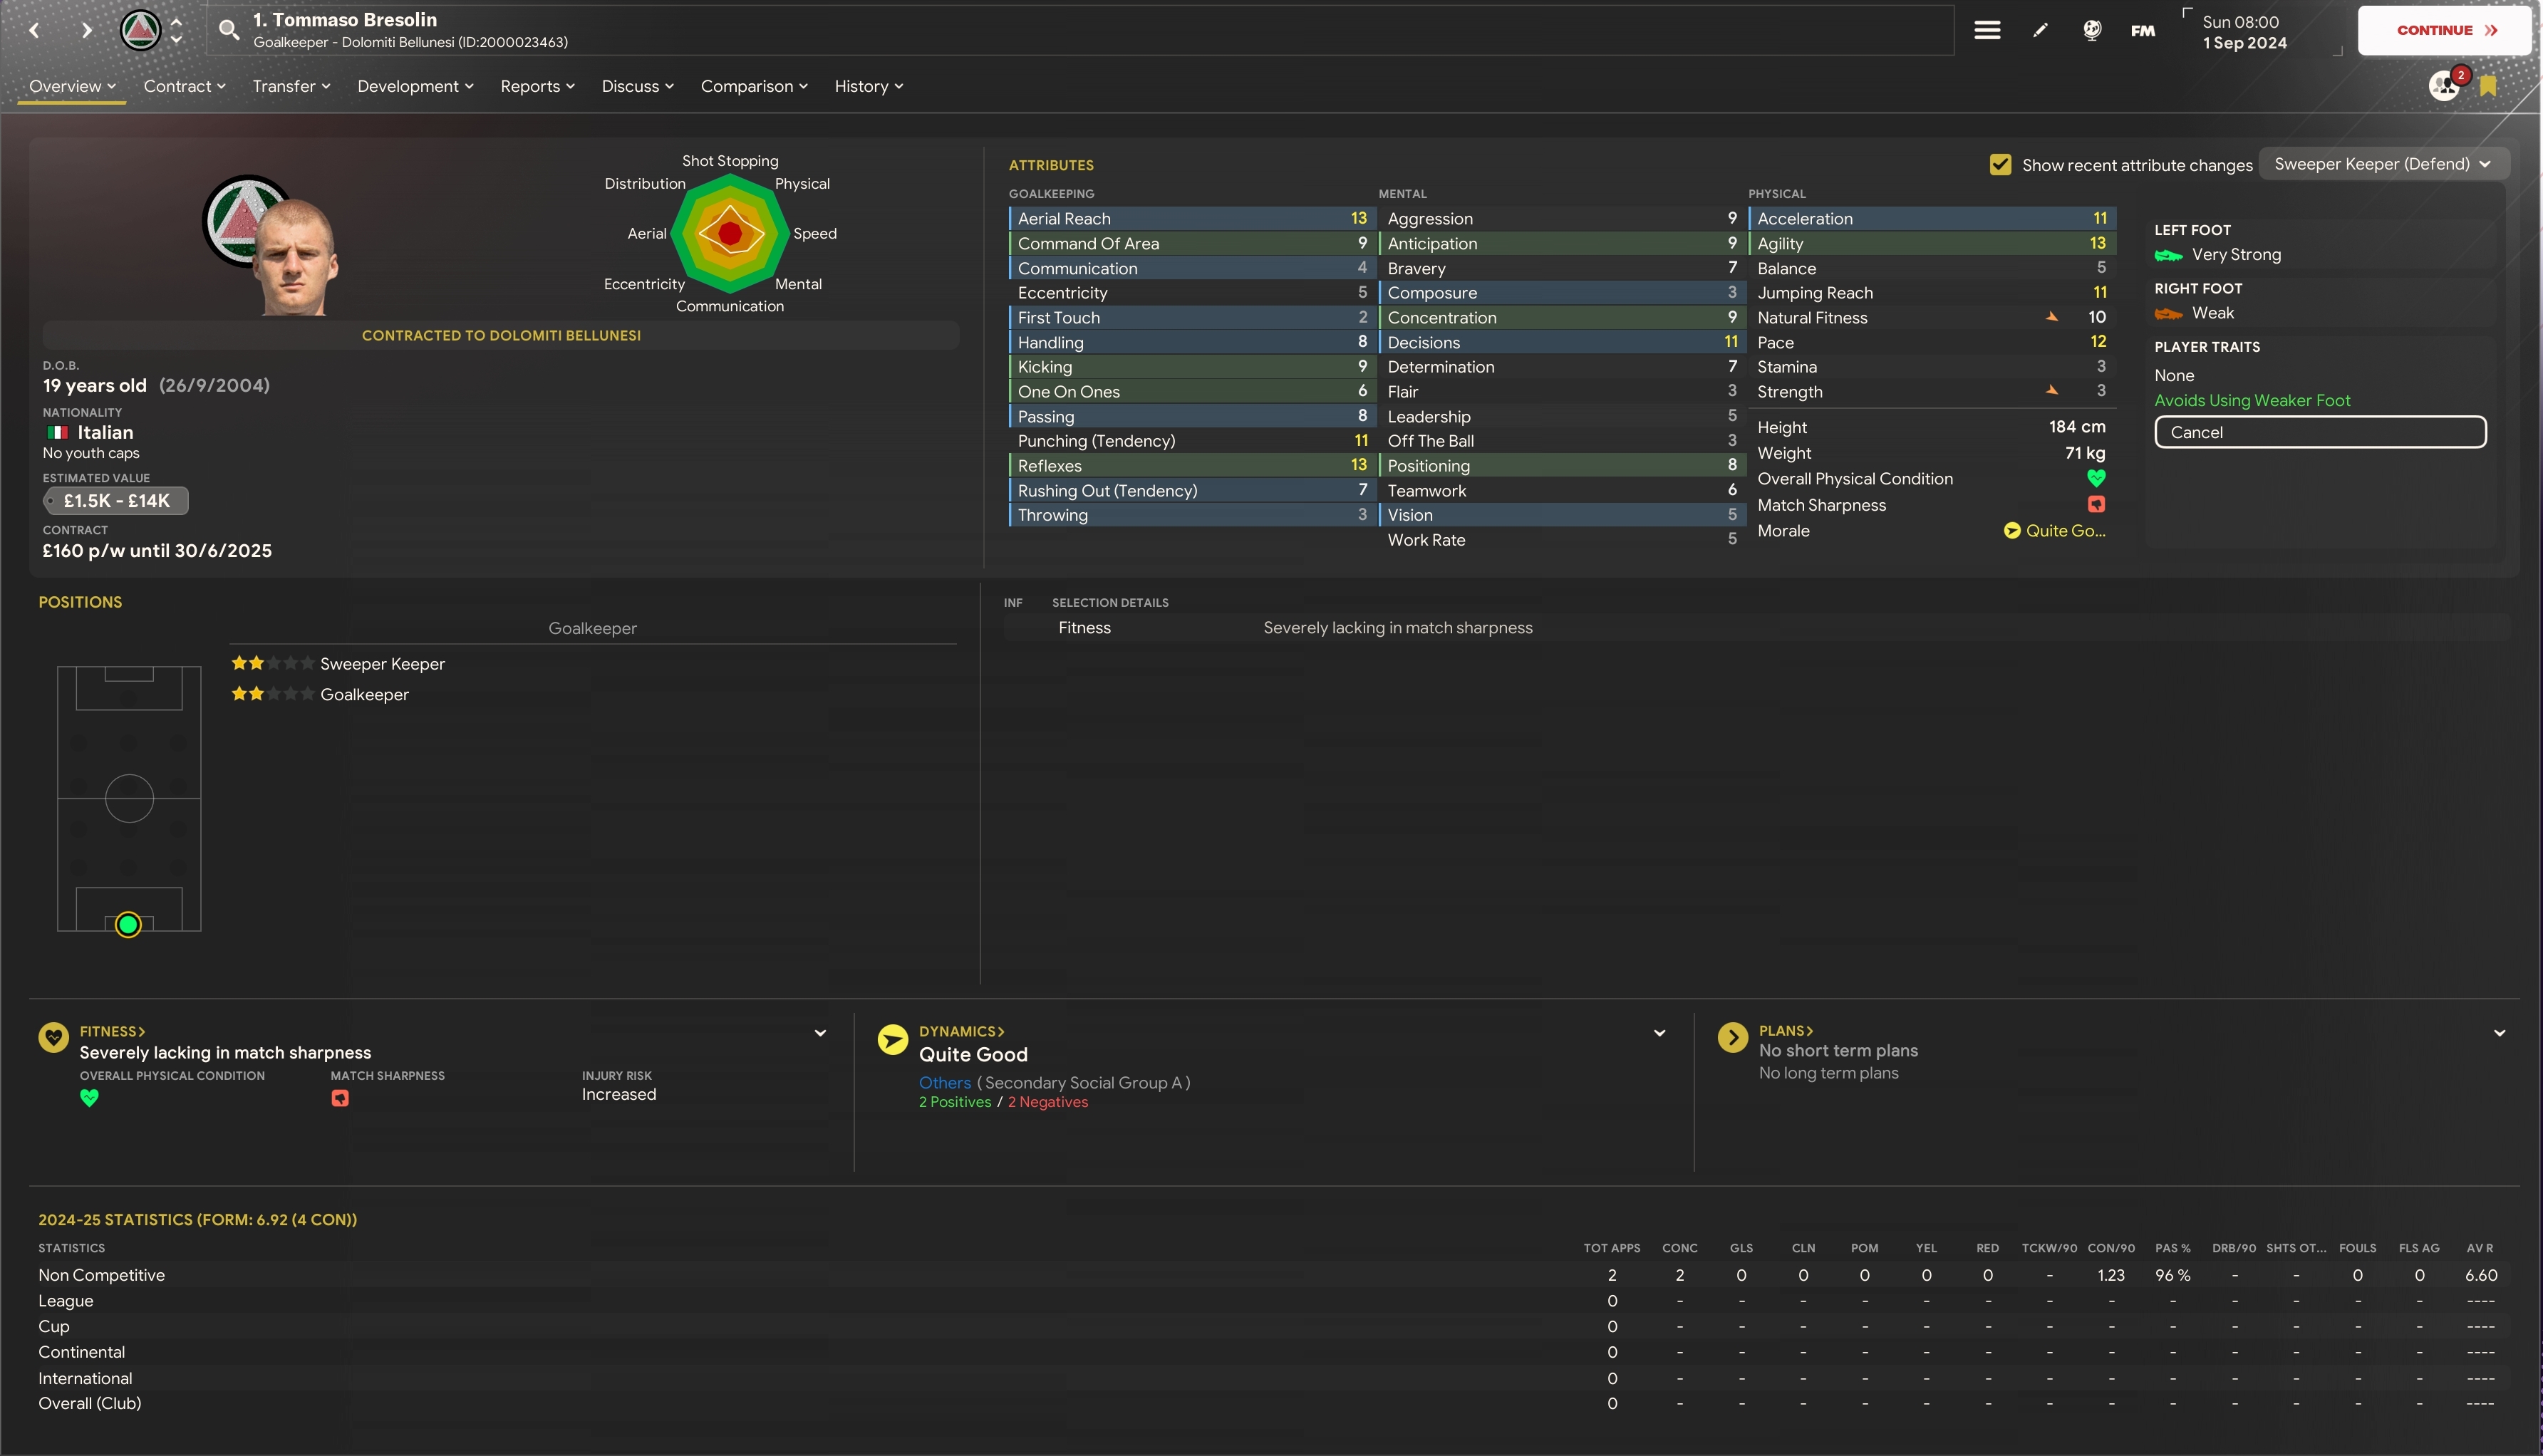2543x1456 pixels.
Task: Click the forward navigation arrow
Action: [x=87, y=30]
